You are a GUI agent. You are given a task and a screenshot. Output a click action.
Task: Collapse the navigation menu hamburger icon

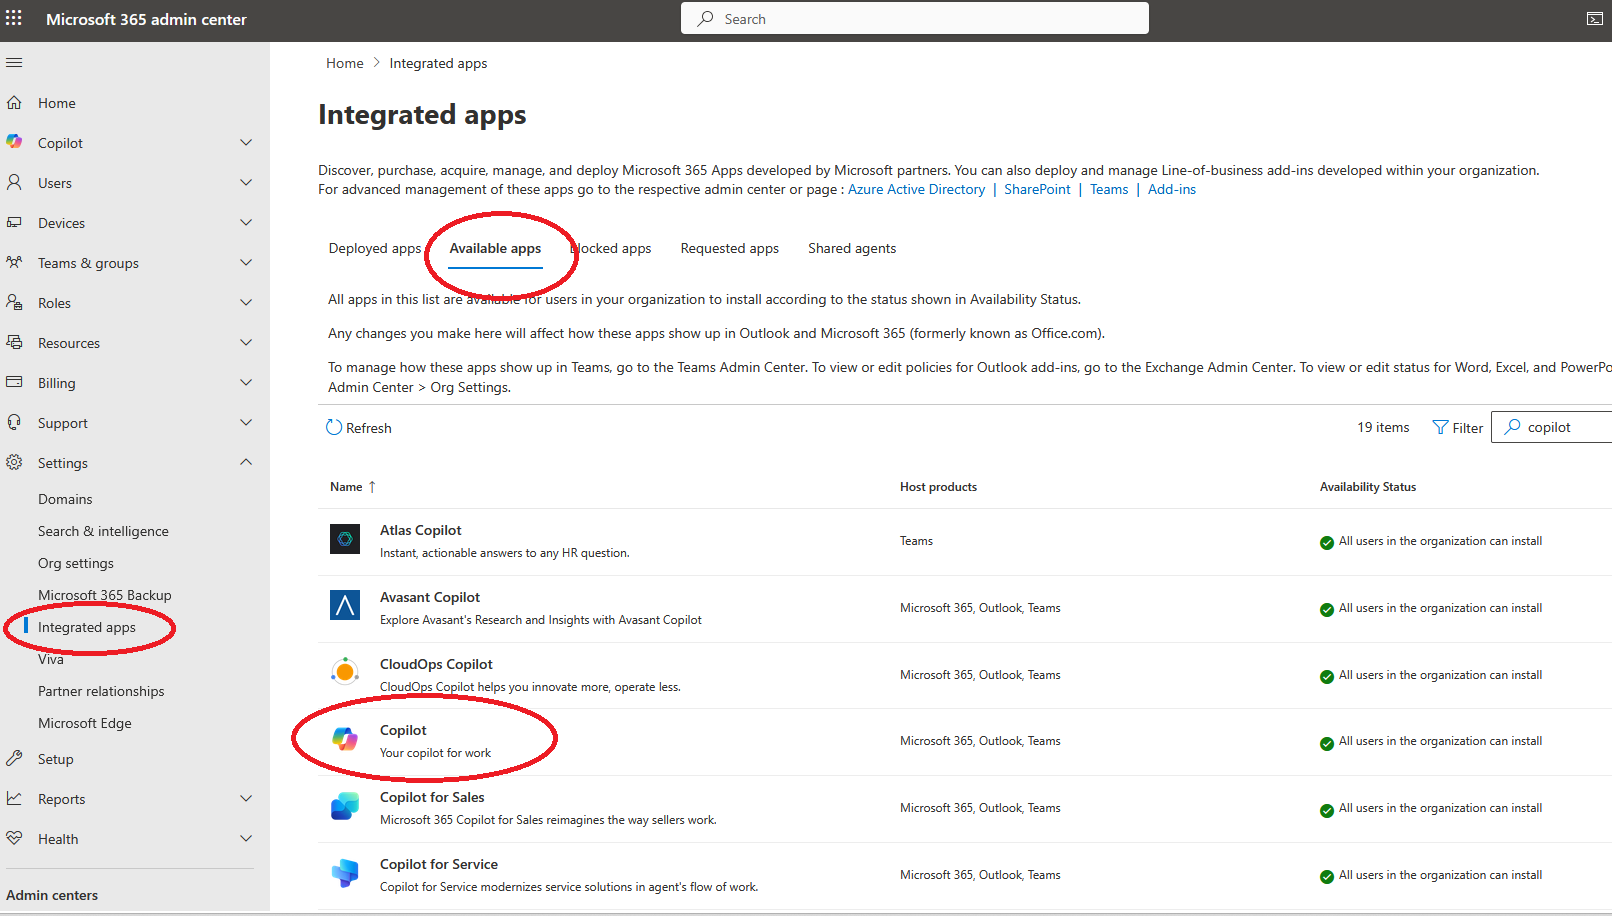[x=14, y=63]
